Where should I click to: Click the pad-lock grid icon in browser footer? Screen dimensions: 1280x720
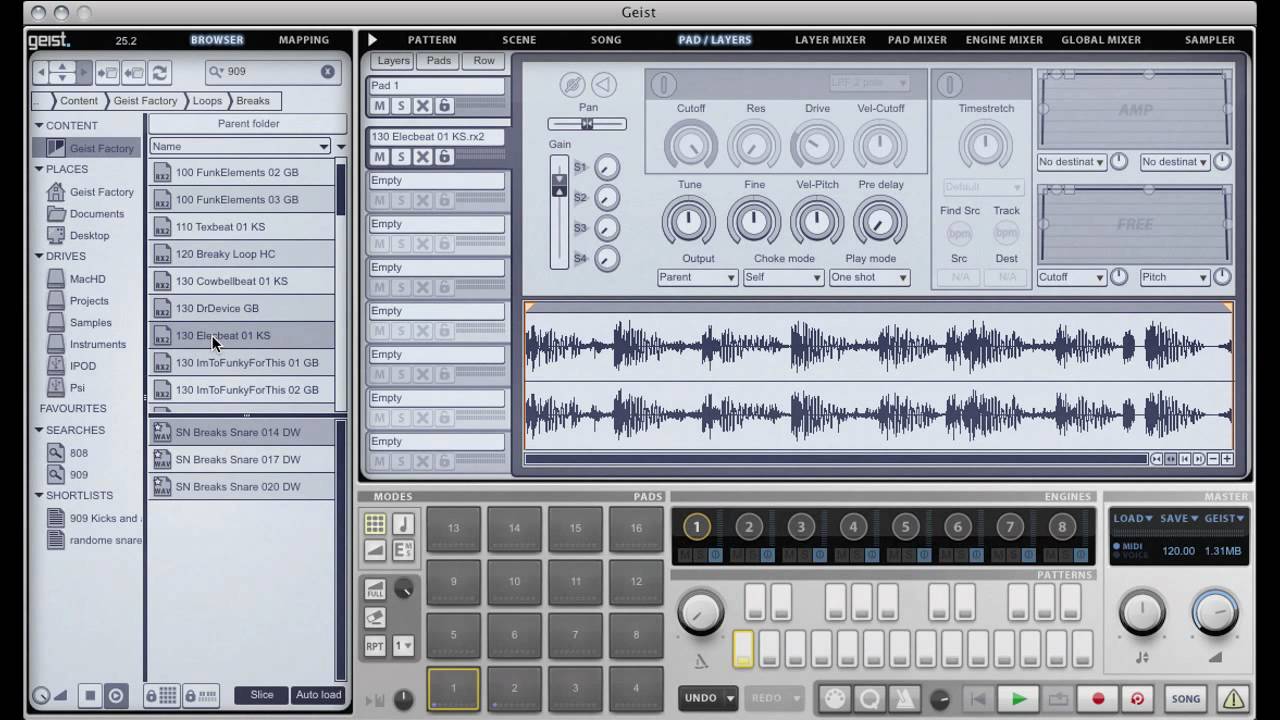162,695
